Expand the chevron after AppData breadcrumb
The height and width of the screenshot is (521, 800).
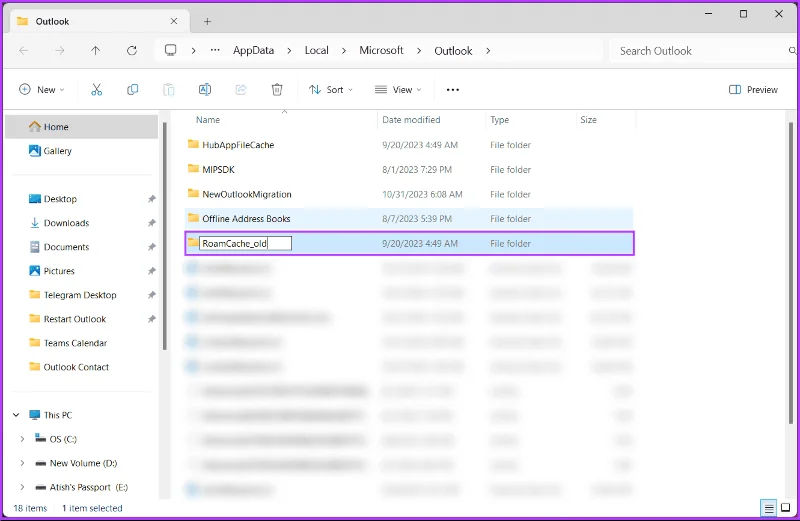coord(289,51)
